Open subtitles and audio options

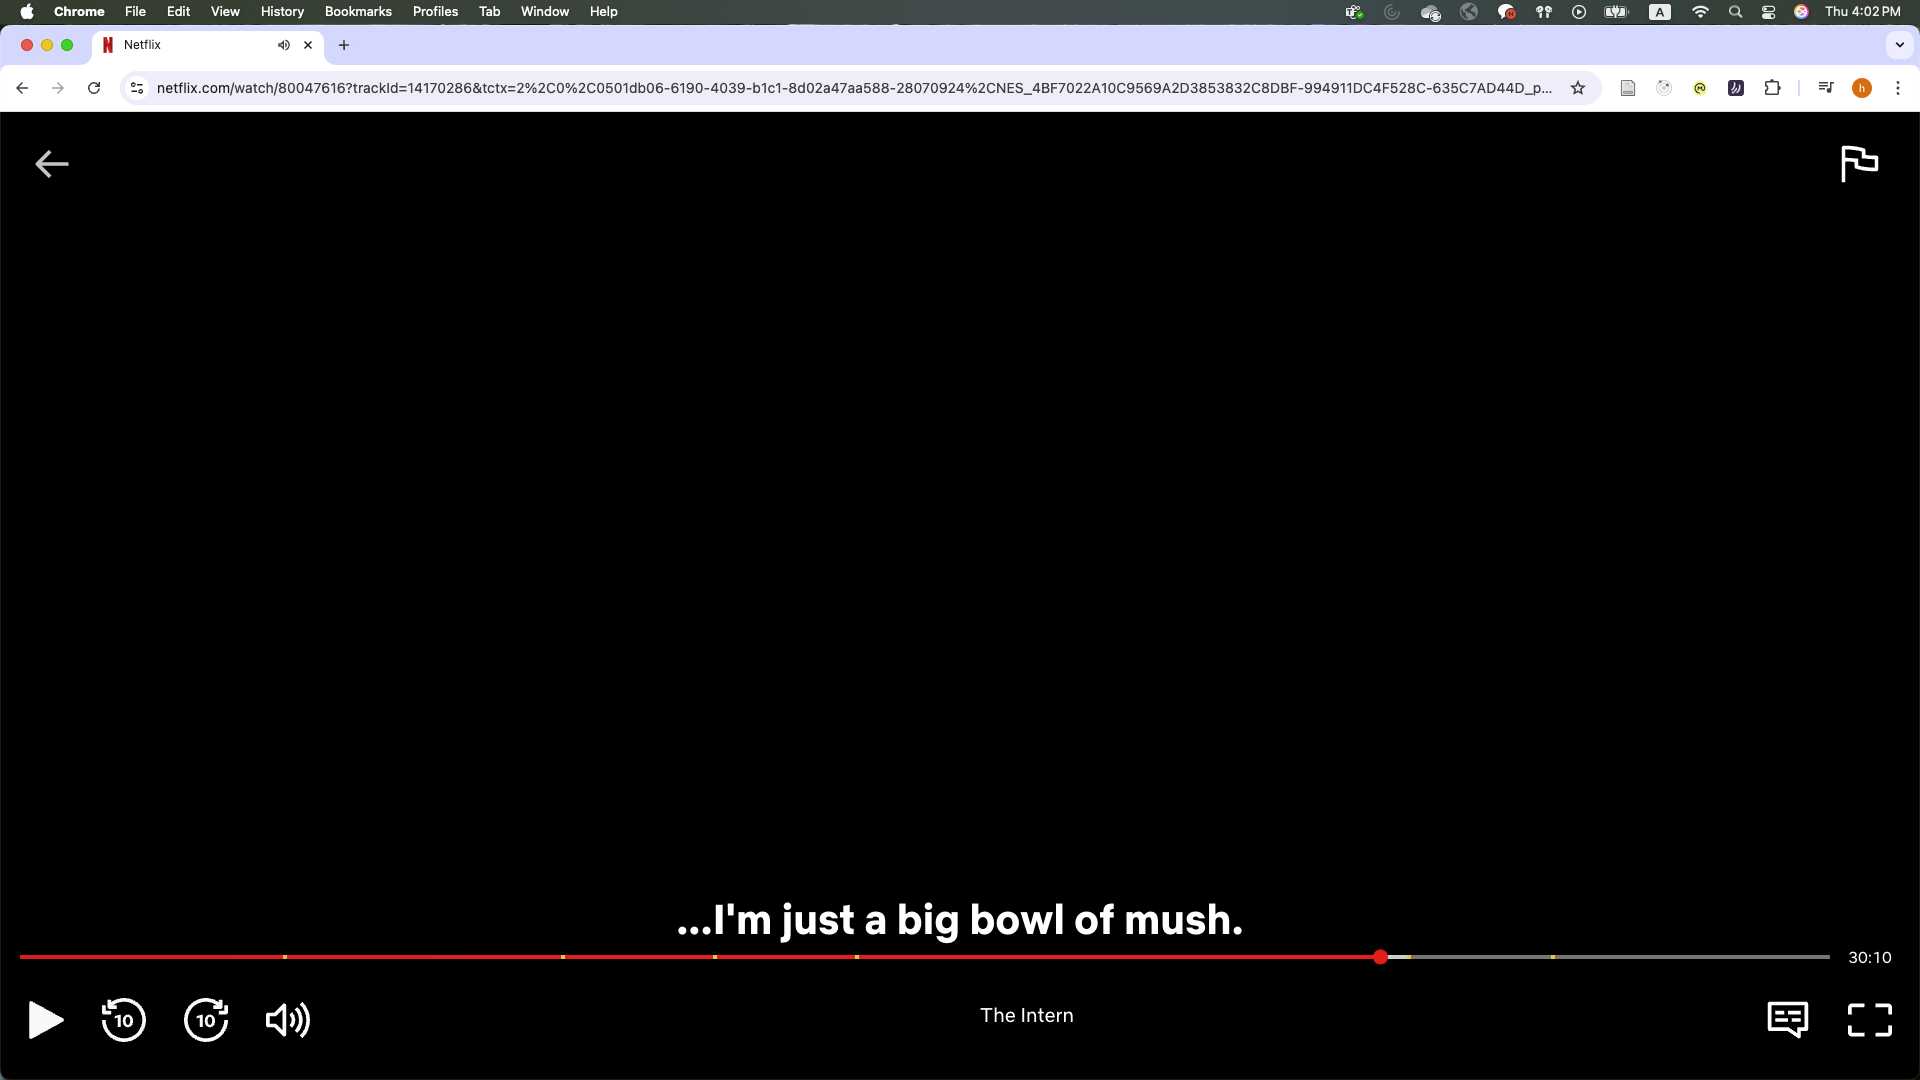tap(1787, 1020)
